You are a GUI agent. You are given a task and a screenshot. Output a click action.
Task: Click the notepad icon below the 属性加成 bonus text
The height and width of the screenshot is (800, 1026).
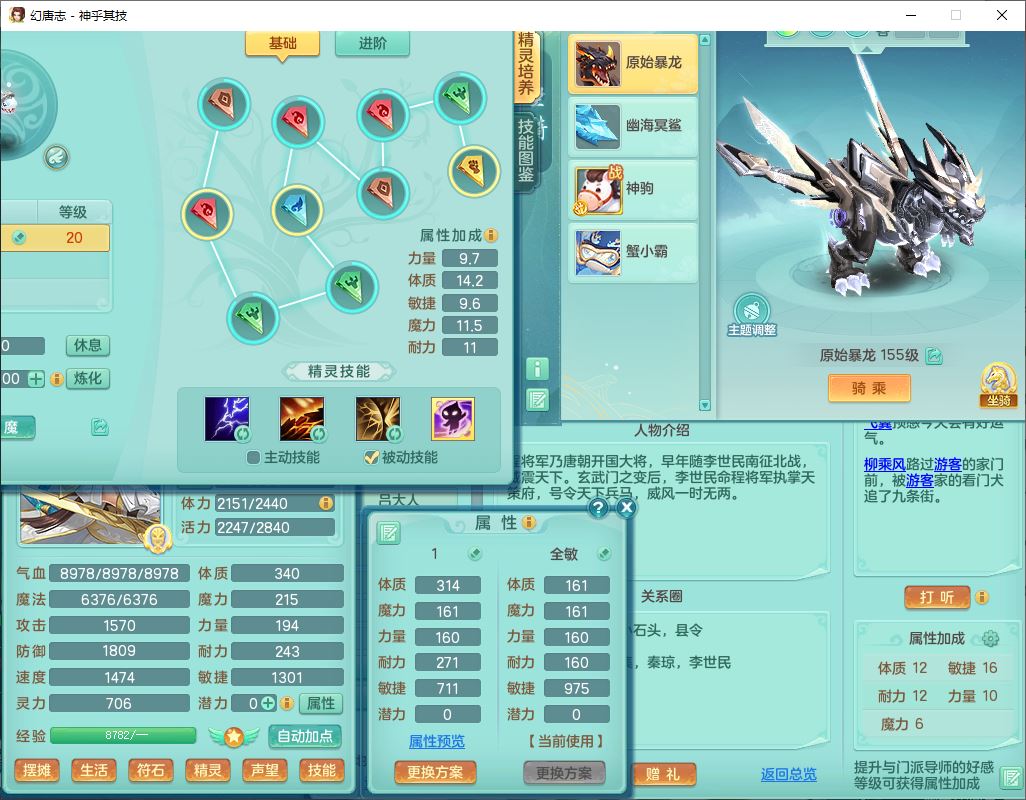[x=1010, y=778]
